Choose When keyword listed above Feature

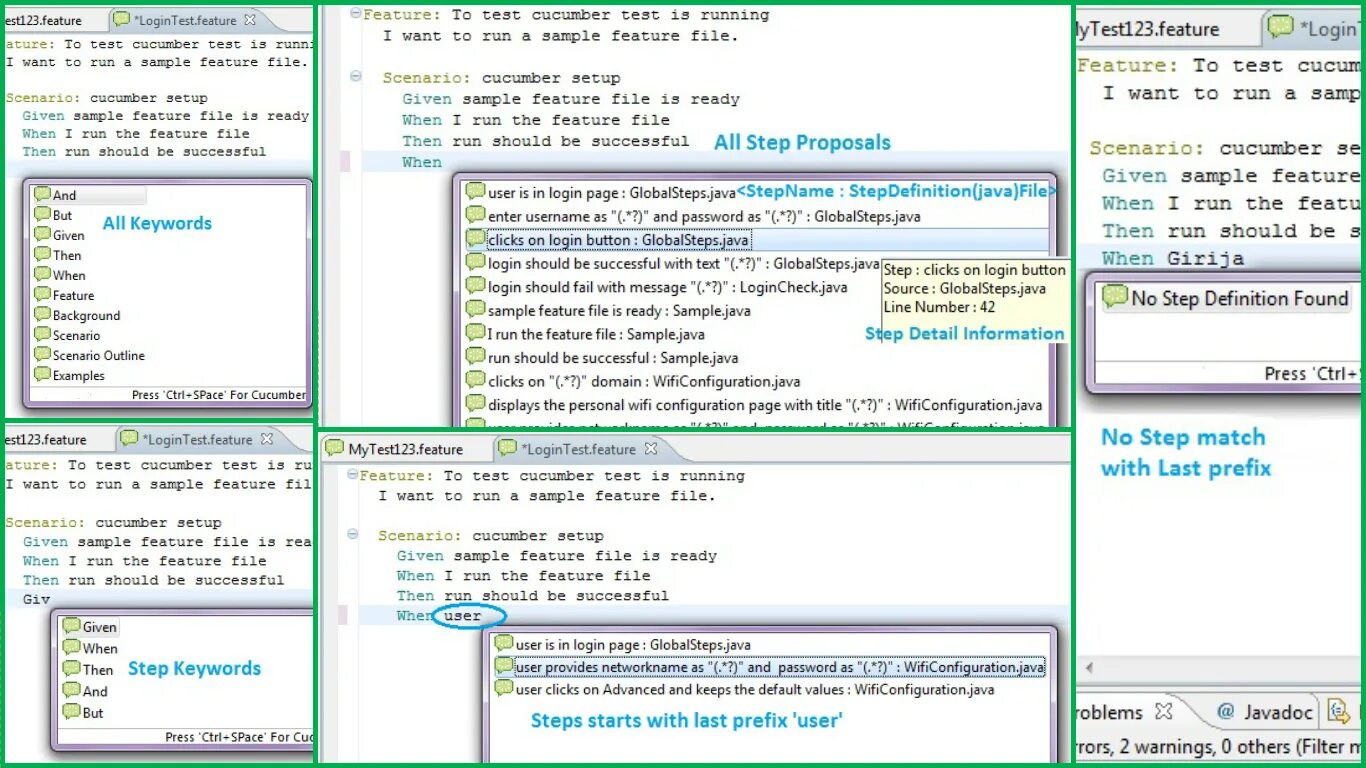[69, 275]
